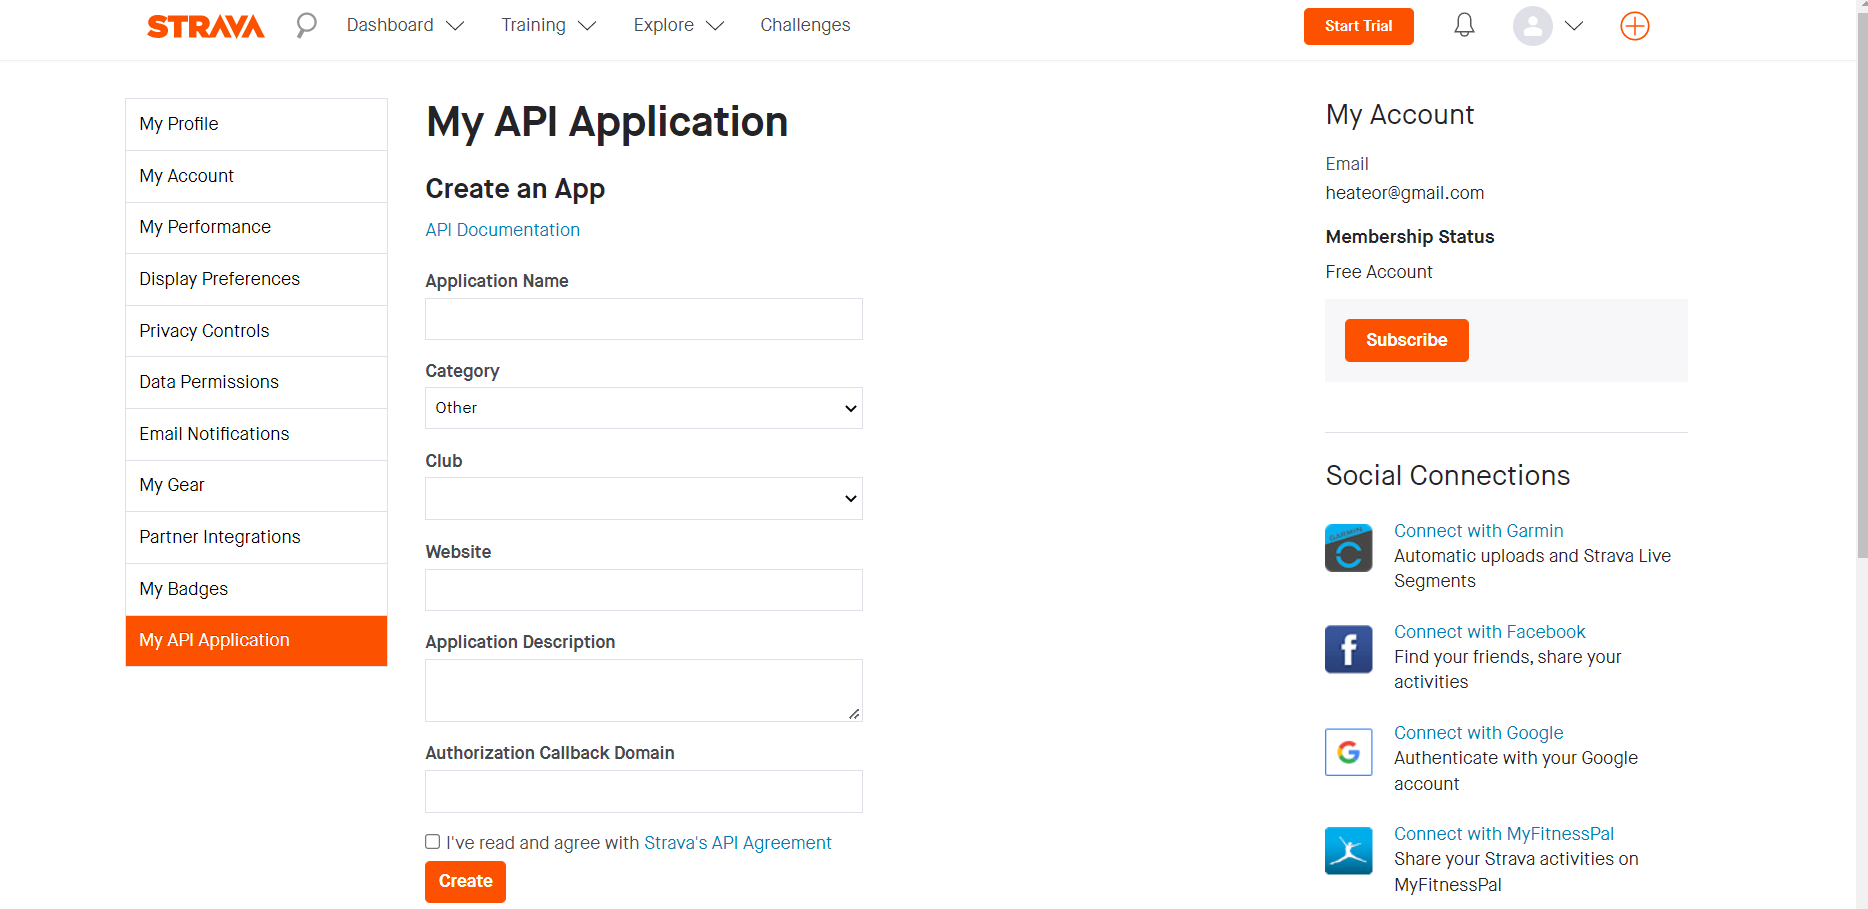Focus the Application Name field
Viewport: 1868px width, 909px height.
tap(643, 319)
